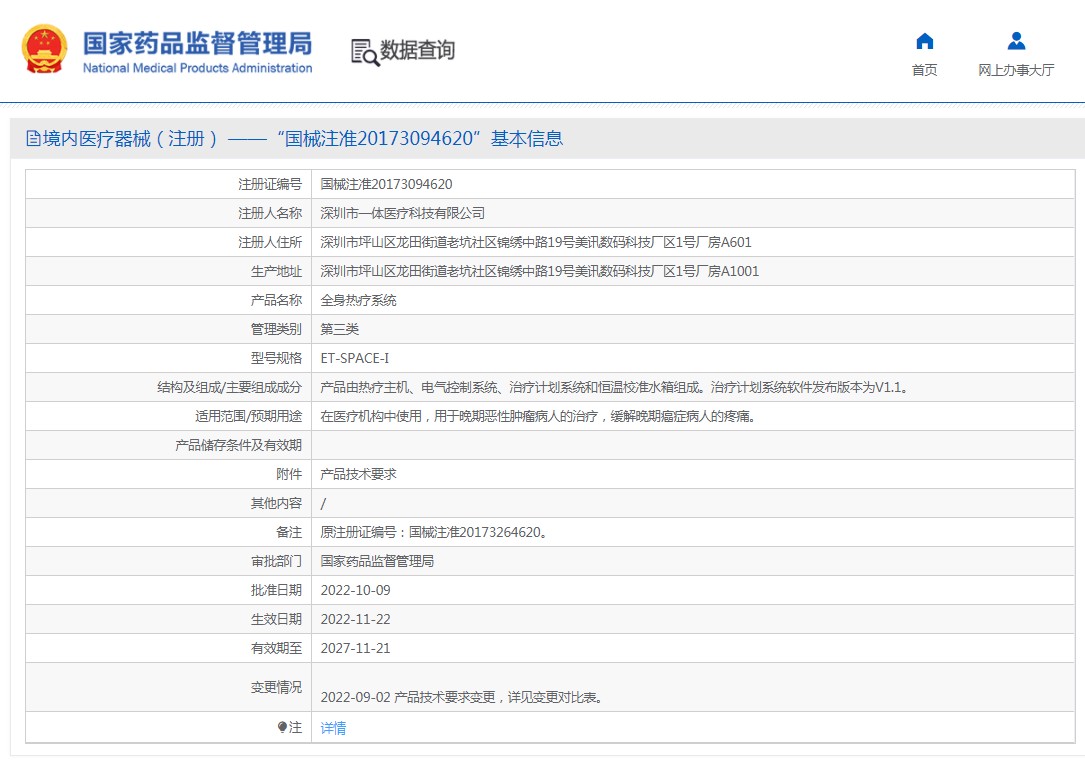Click the 网上办事大厅 text label
The height and width of the screenshot is (773, 1085).
tap(1016, 70)
